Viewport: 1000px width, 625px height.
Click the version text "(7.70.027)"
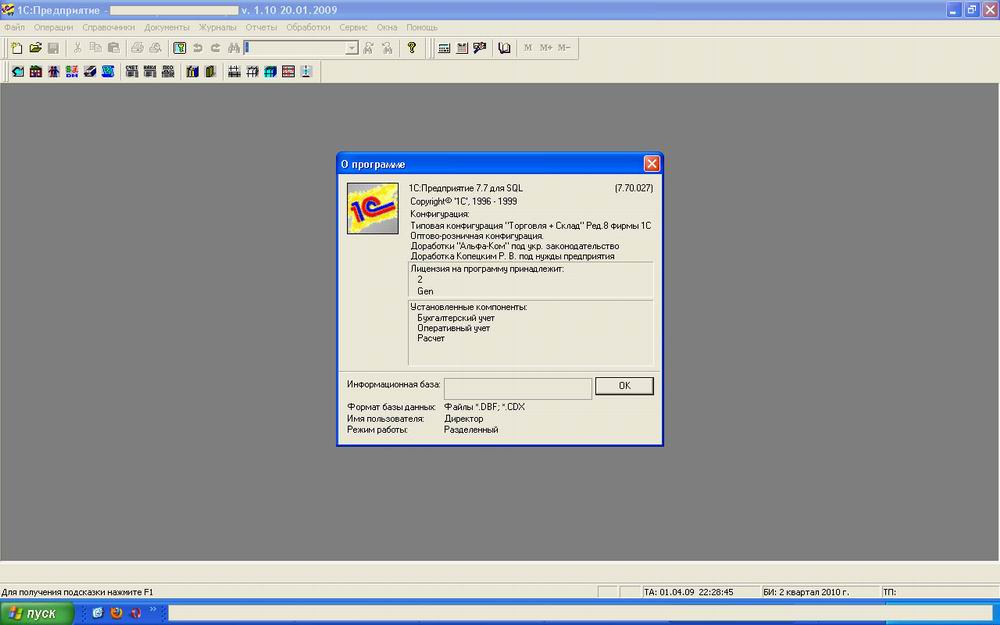pyautogui.click(x=634, y=188)
